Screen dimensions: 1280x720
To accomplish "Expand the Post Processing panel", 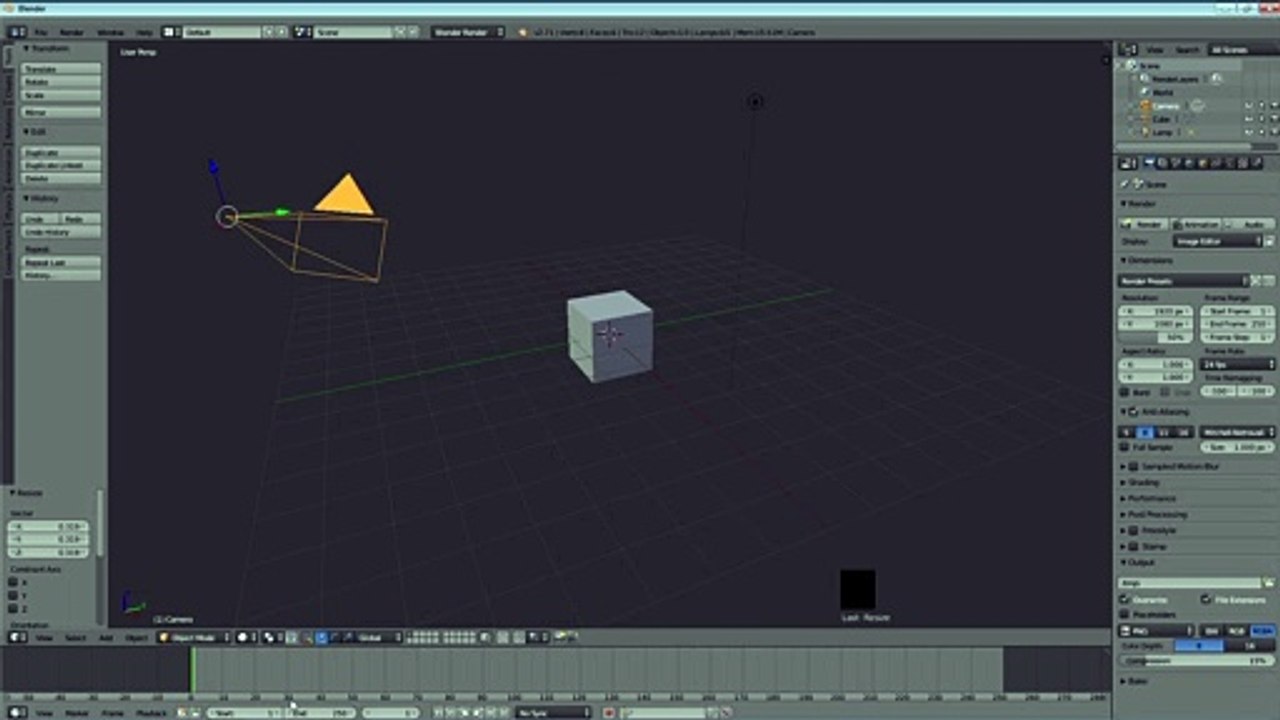I will pos(1157,514).
